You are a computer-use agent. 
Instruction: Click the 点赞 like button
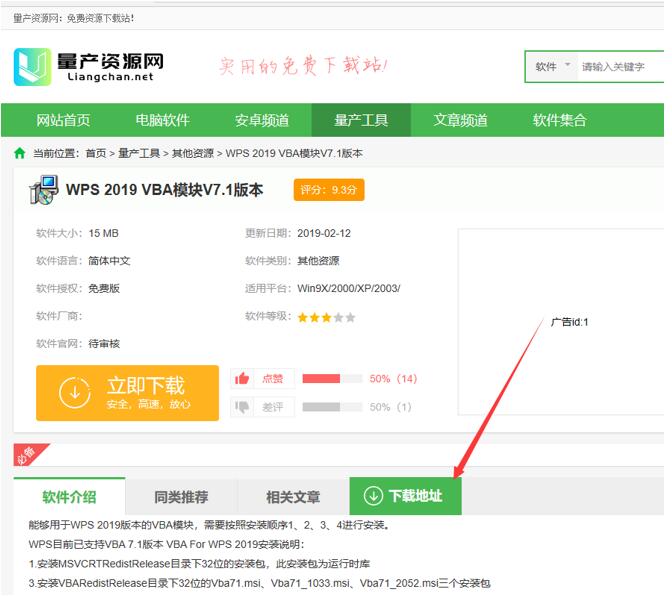point(263,378)
